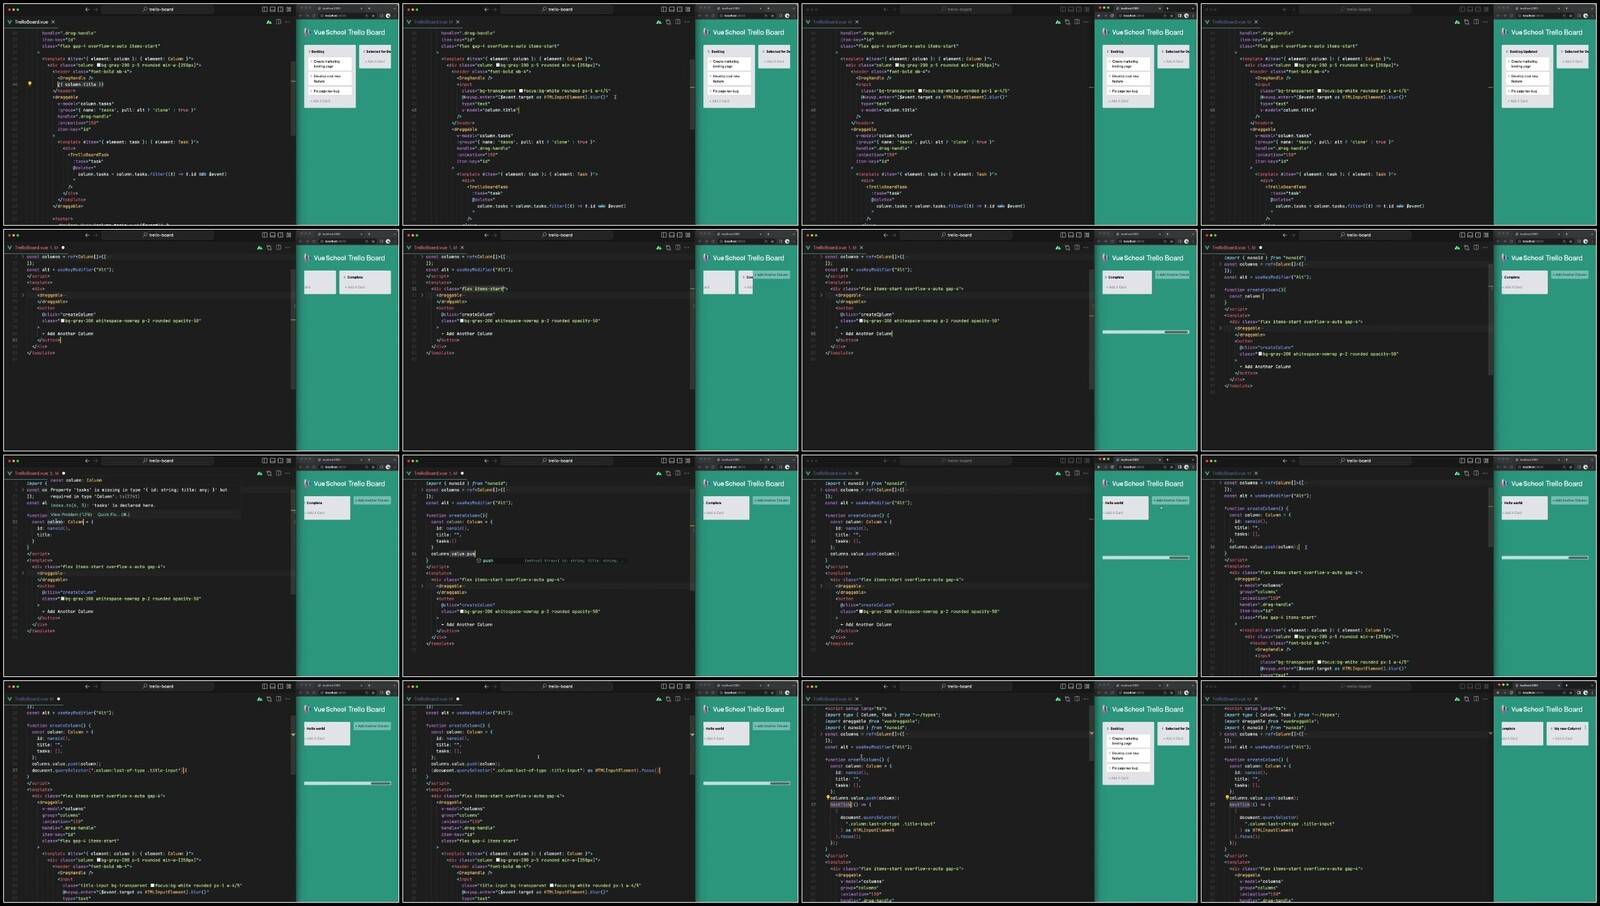Image resolution: width=1600 pixels, height=906 pixels.
Task: Expand the folded draggable block, second-row last frame
Action: [x=1222, y=328]
